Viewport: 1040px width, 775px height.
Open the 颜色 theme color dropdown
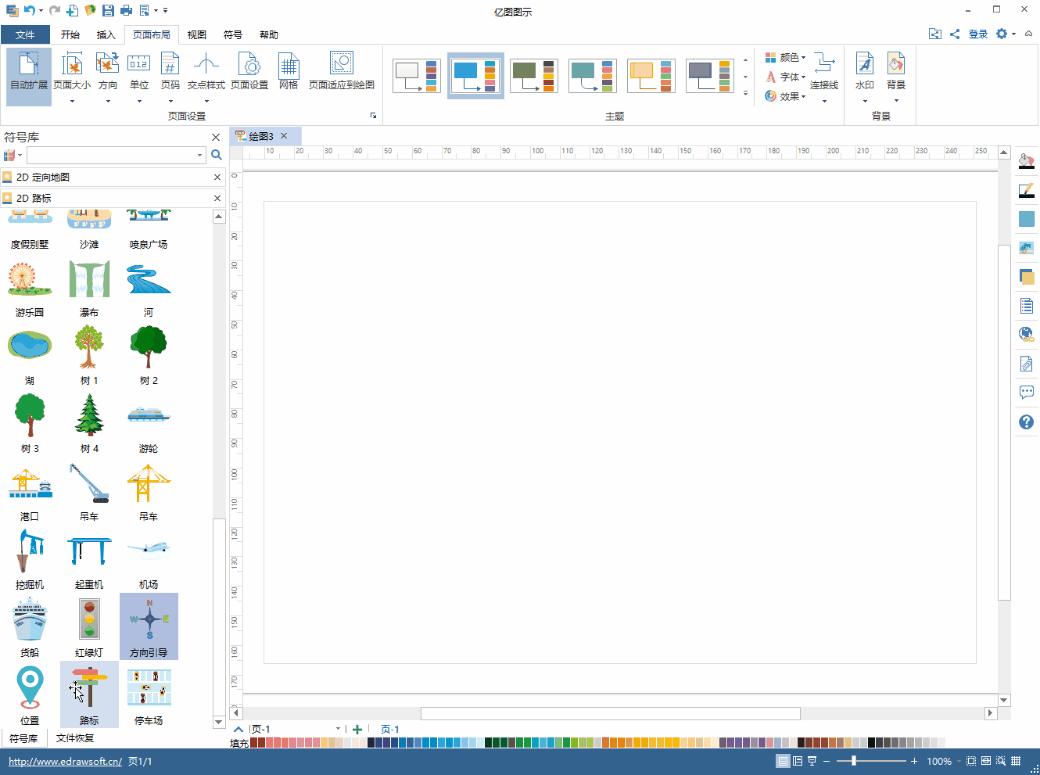click(x=785, y=58)
